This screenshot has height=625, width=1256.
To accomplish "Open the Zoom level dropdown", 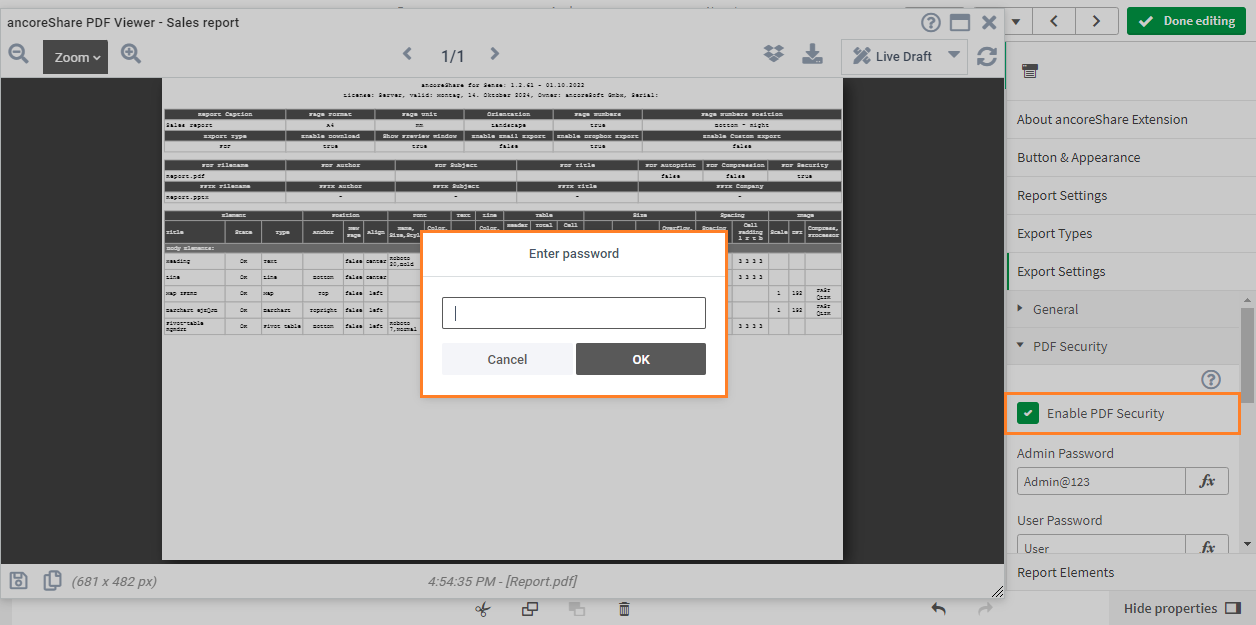I will click(75, 57).
